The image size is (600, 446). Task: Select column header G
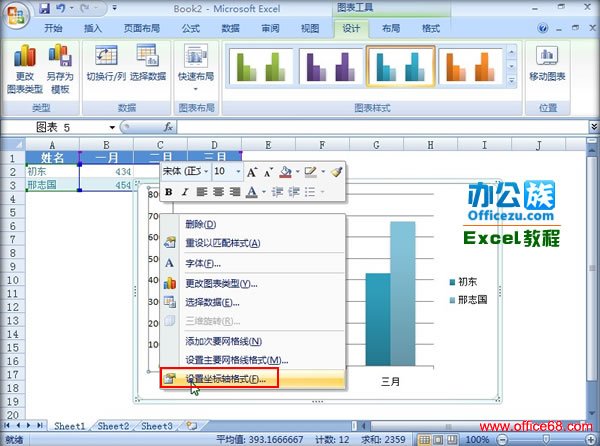[x=376, y=145]
